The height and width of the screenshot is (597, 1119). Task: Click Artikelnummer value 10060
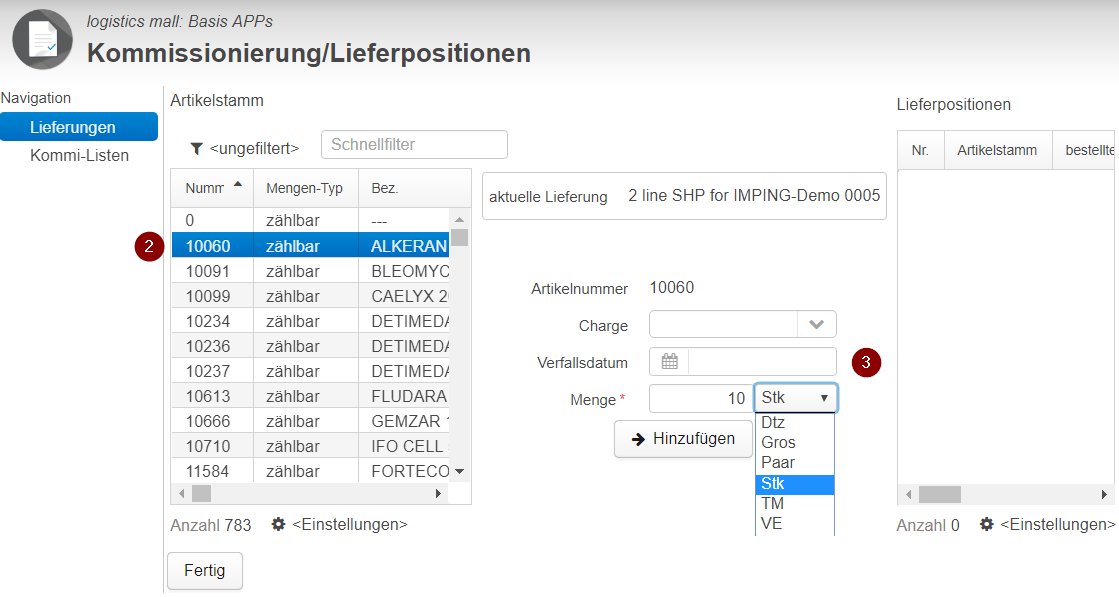(x=672, y=287)
